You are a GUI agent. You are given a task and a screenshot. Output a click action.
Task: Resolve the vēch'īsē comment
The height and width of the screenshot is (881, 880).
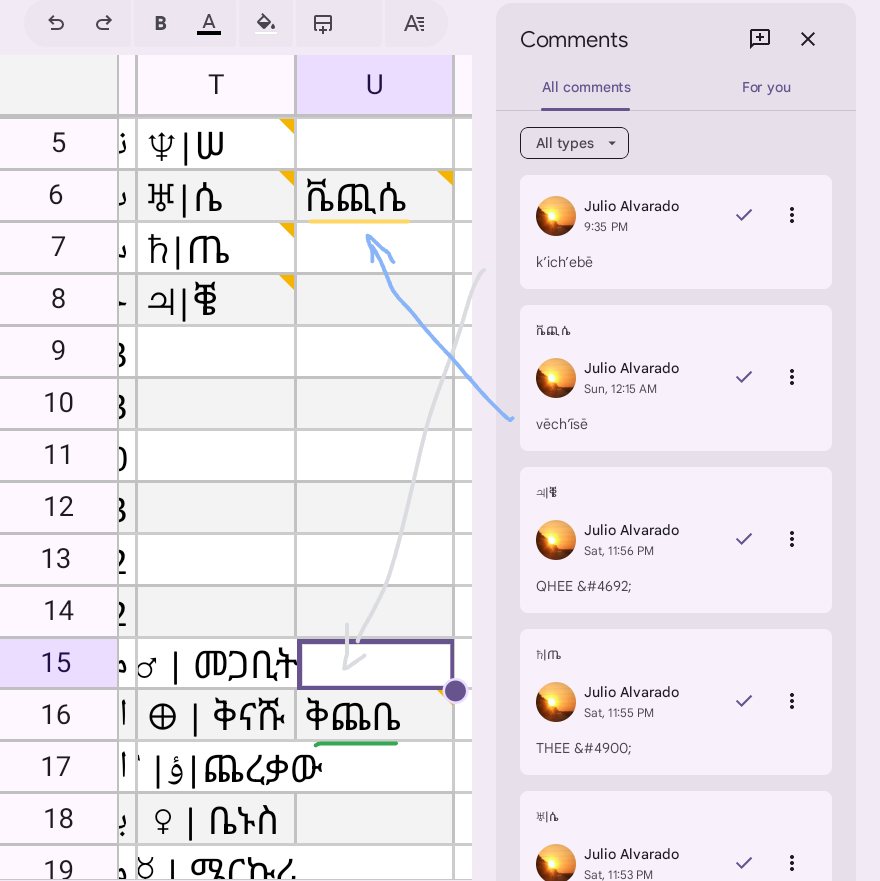(744, 377)
